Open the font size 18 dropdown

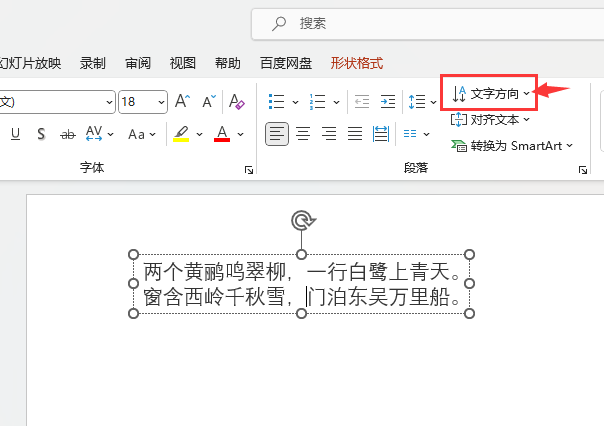pyautogui.click(x=161, y=102)
